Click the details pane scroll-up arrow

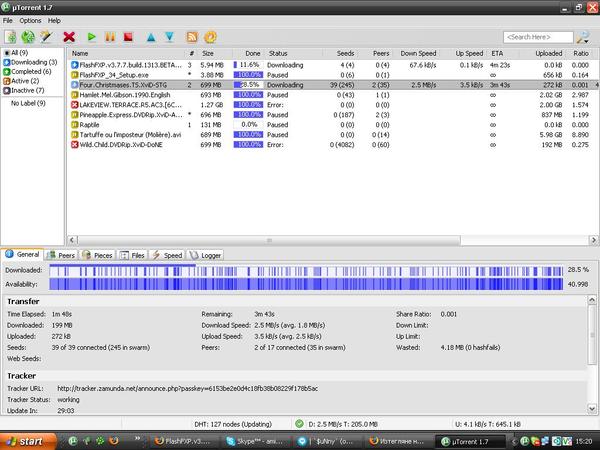click(592, 300)
